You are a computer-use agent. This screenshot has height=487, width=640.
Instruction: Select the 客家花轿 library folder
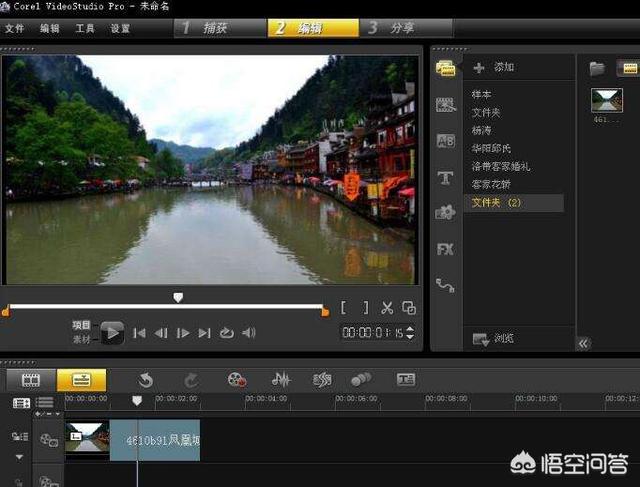pyautogui.click(x=491, y=184)
